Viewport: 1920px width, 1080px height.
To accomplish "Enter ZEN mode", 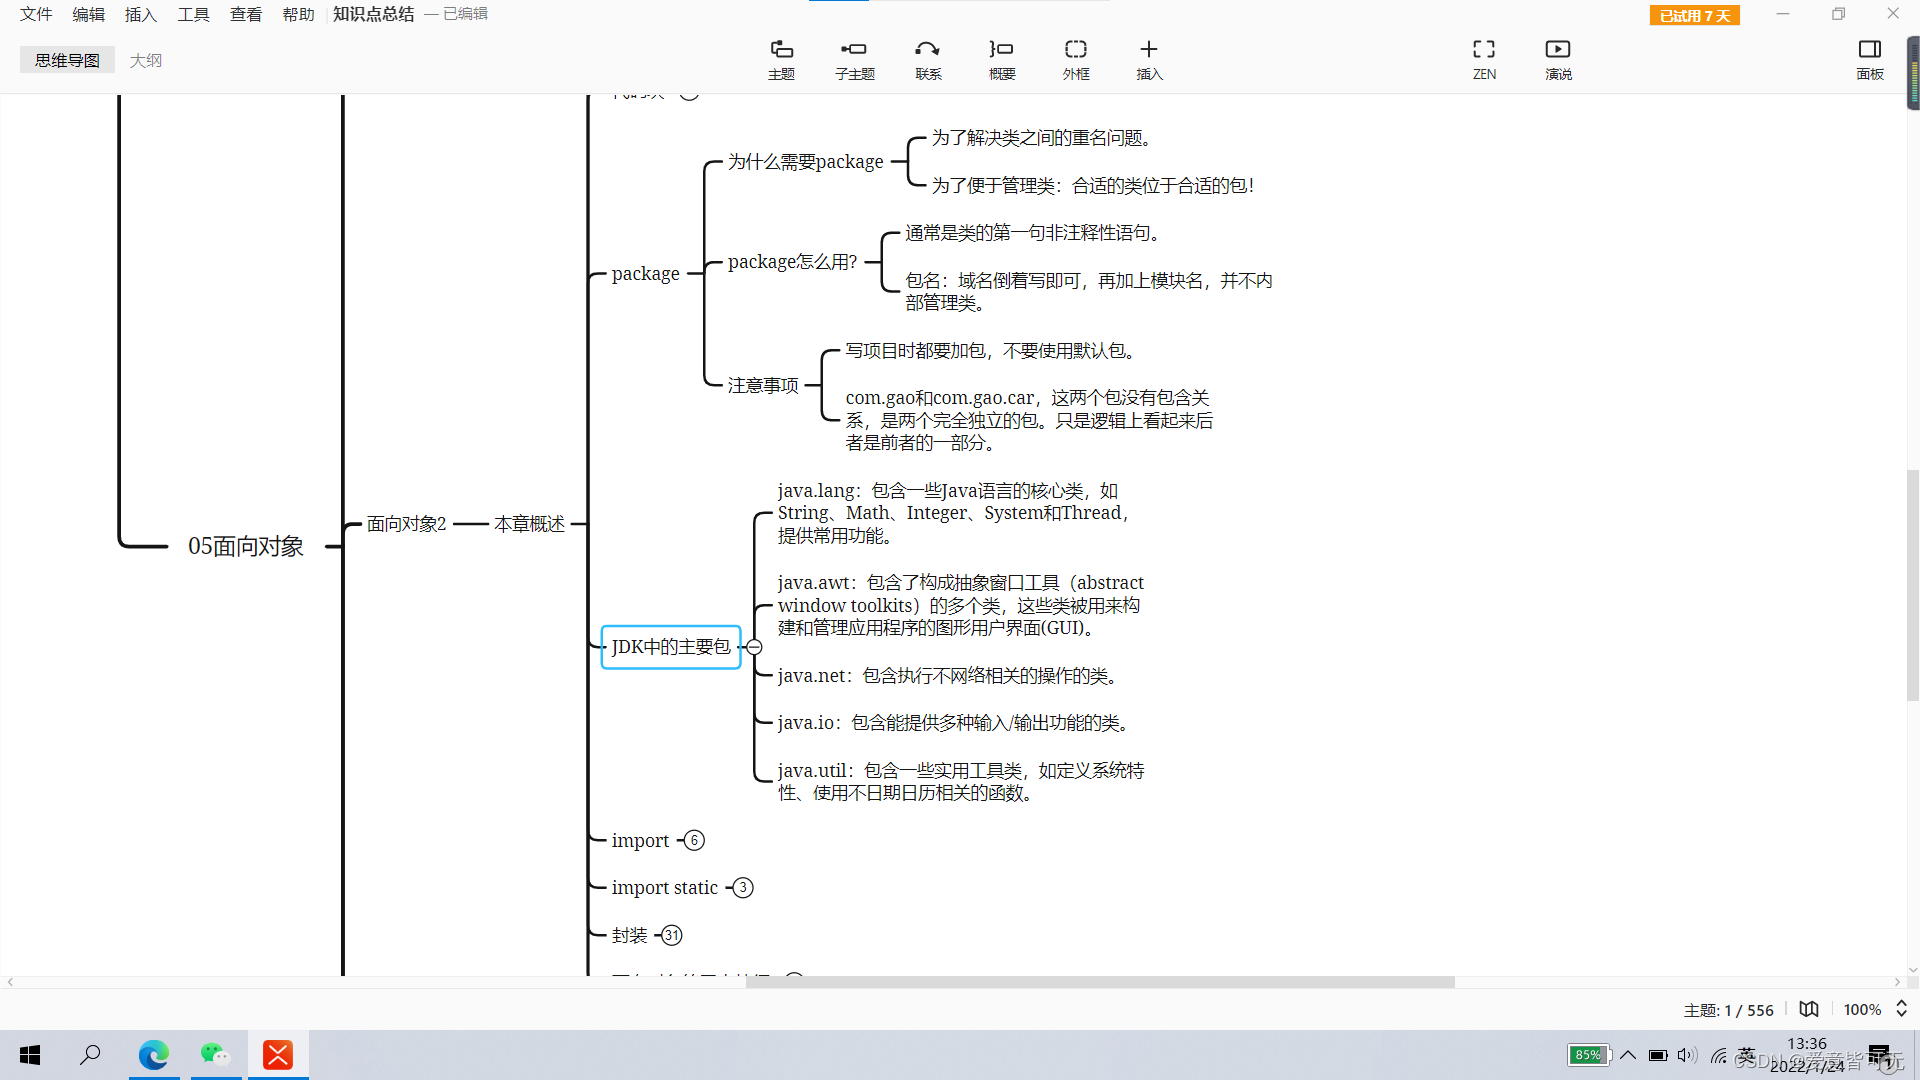I will click(1484, 59).
